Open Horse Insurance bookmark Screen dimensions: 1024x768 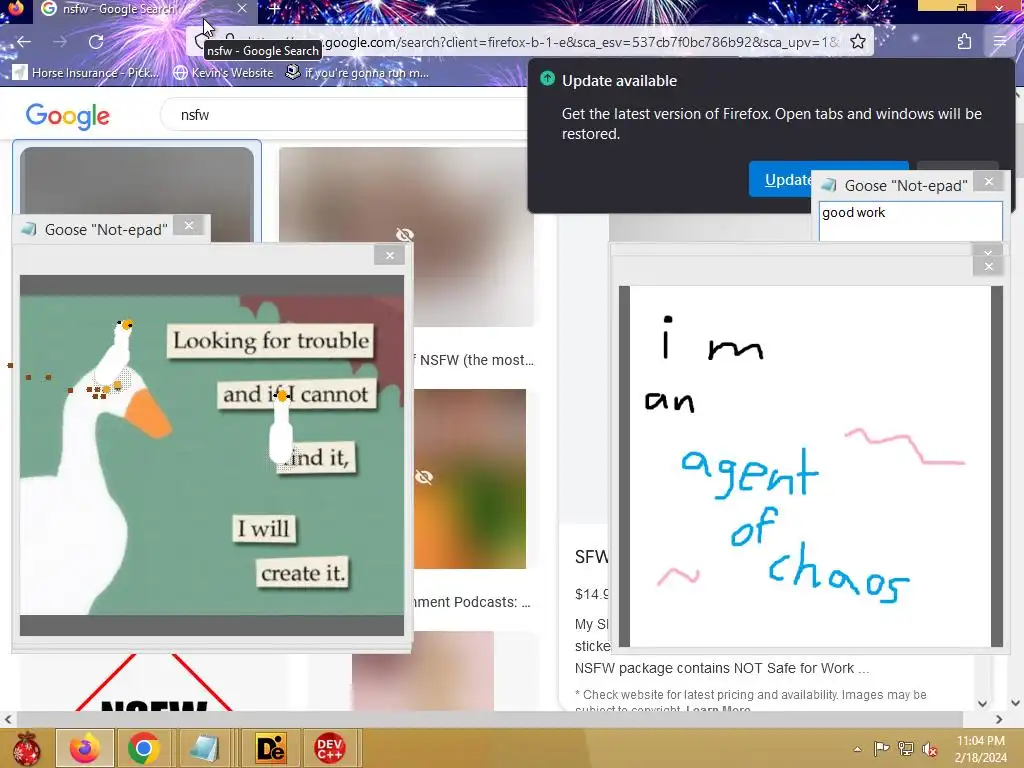click(x=86, y=72)
